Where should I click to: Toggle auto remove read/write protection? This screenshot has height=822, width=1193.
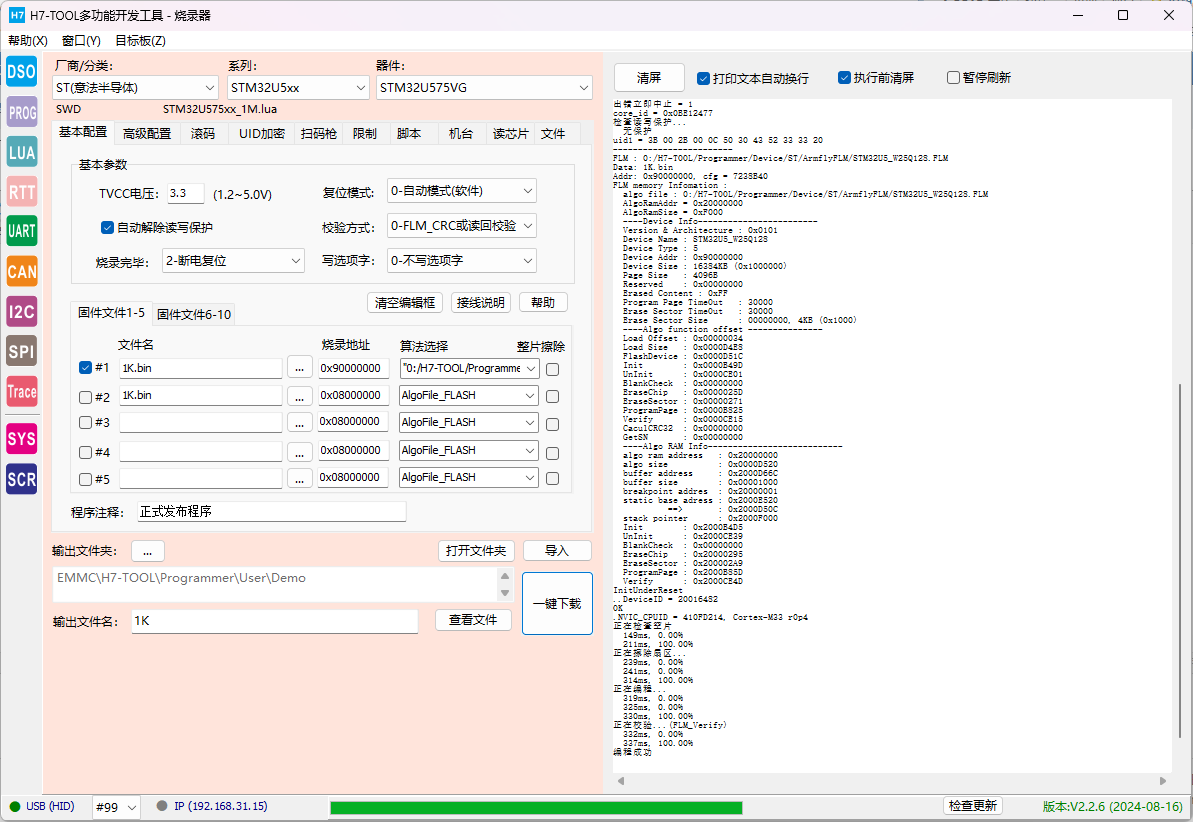point(107,228)
